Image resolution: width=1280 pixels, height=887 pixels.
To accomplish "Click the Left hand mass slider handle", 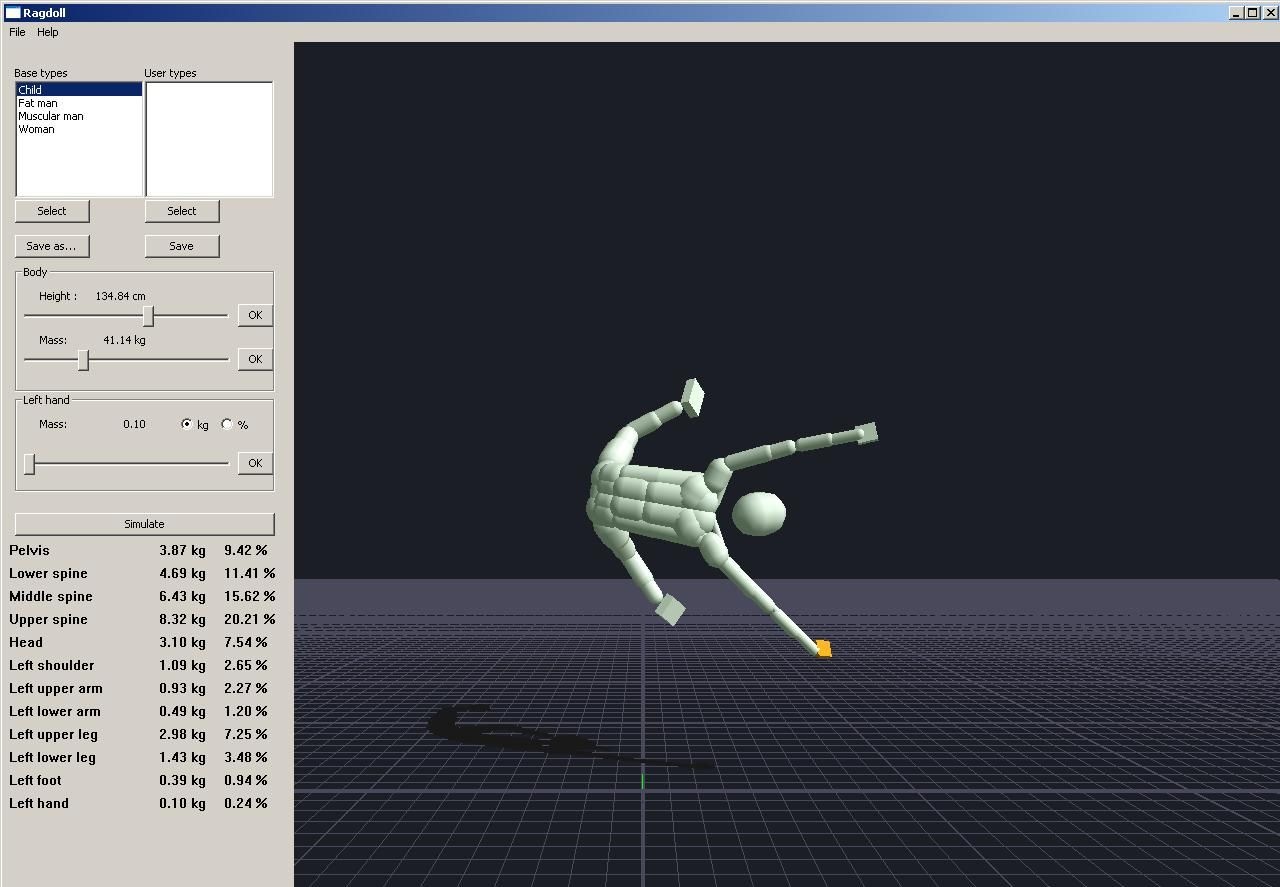I will pos(30,464).
